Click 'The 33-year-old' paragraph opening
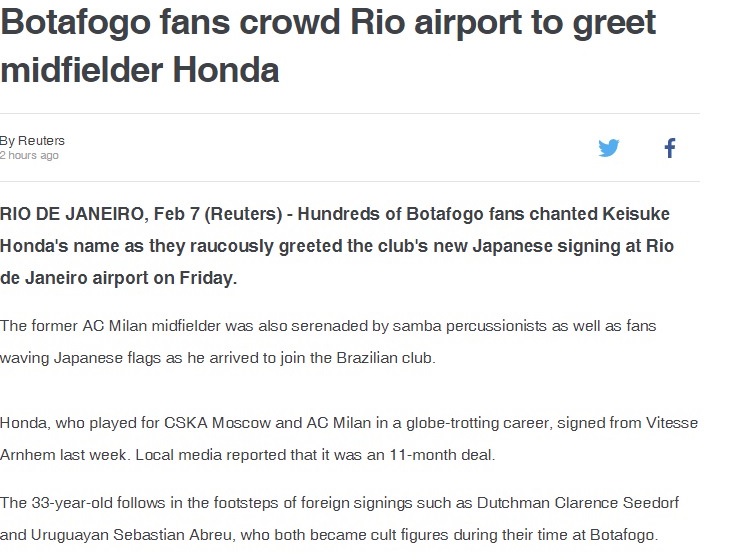The image size is (731, 560). point(56,503)
